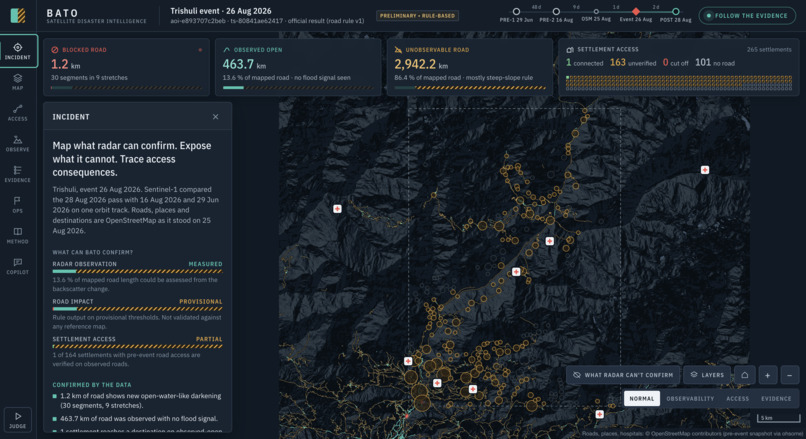Click '30 segments in 9 stretches' text
The height and width of the screenshot is (439, 806).
[89, 78]
